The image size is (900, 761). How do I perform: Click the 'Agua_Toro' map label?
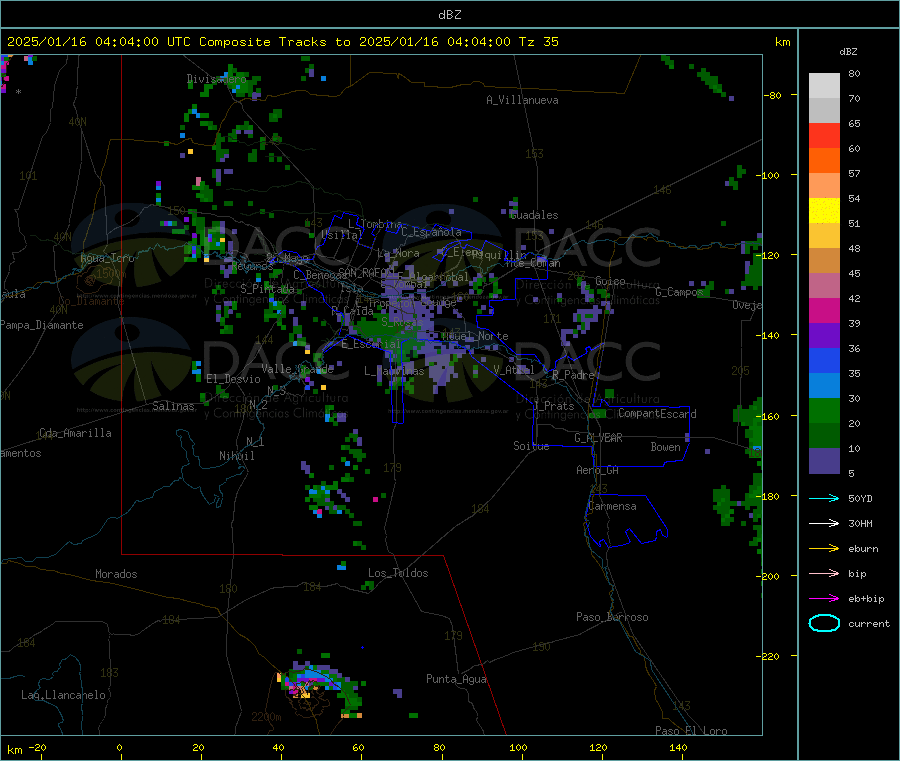pyautogui.click(x=107, y=258)
